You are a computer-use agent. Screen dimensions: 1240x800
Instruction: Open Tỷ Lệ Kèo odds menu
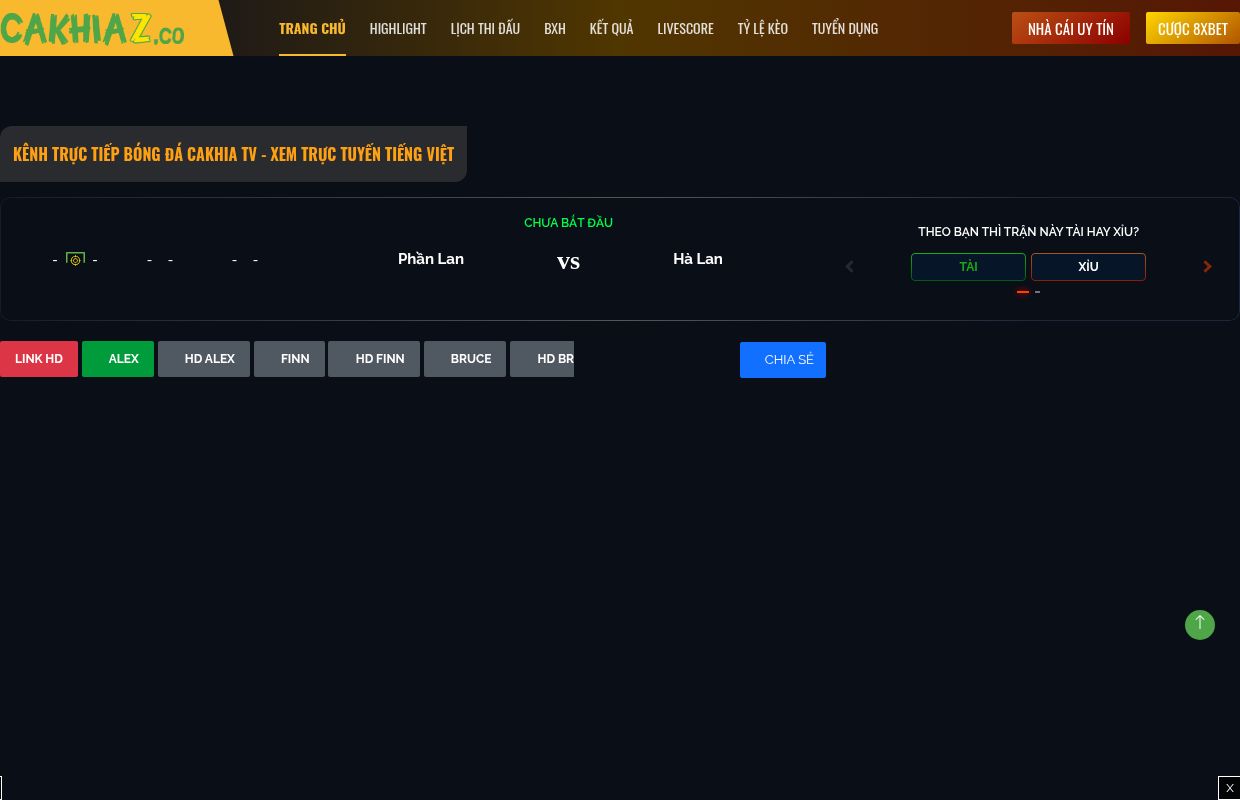763,28
